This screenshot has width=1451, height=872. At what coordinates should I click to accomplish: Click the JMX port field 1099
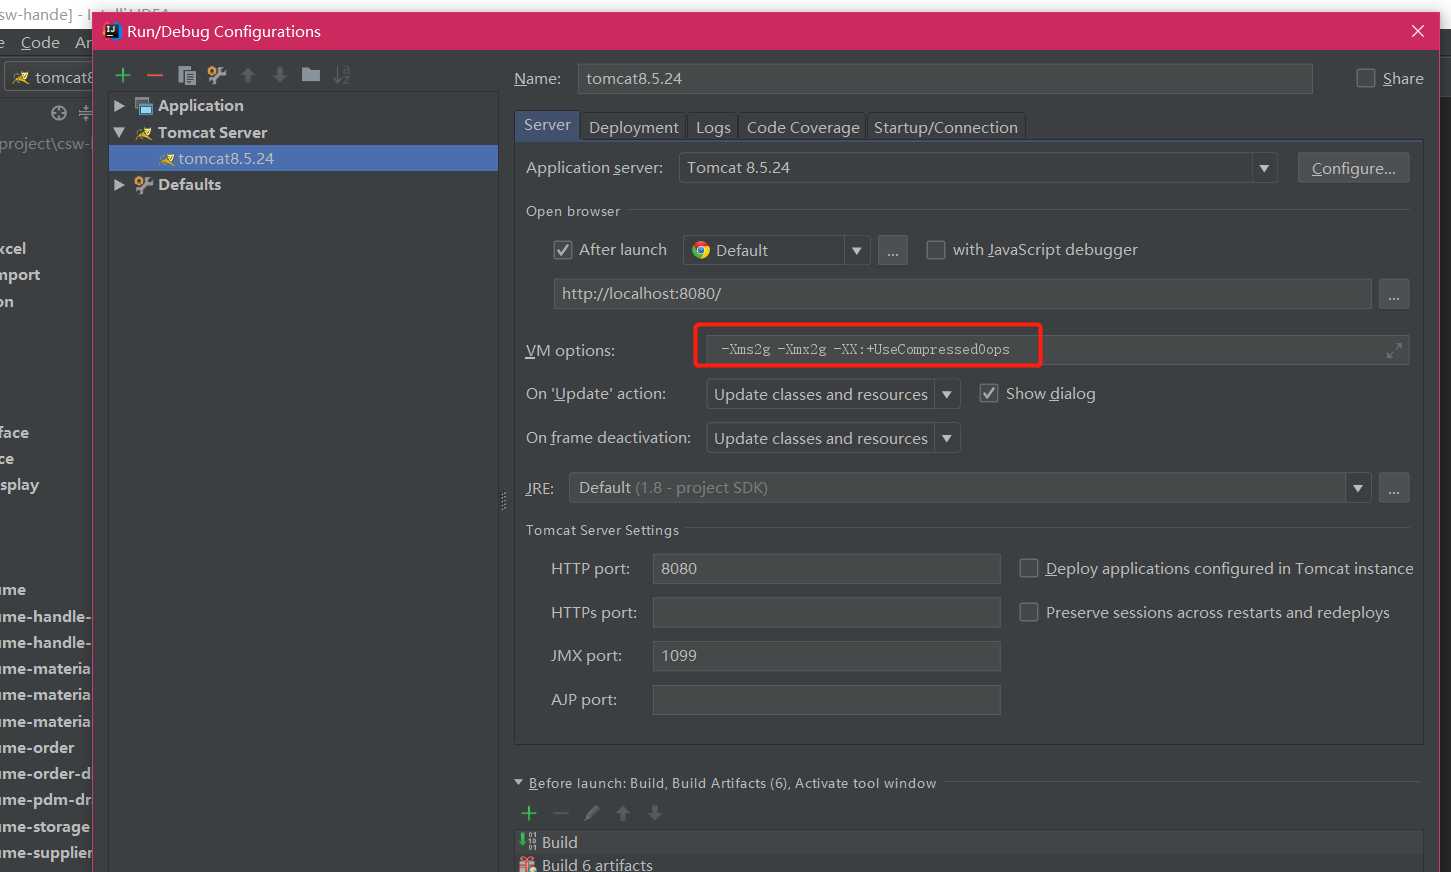pyautogui.click(x=826, y=656)
